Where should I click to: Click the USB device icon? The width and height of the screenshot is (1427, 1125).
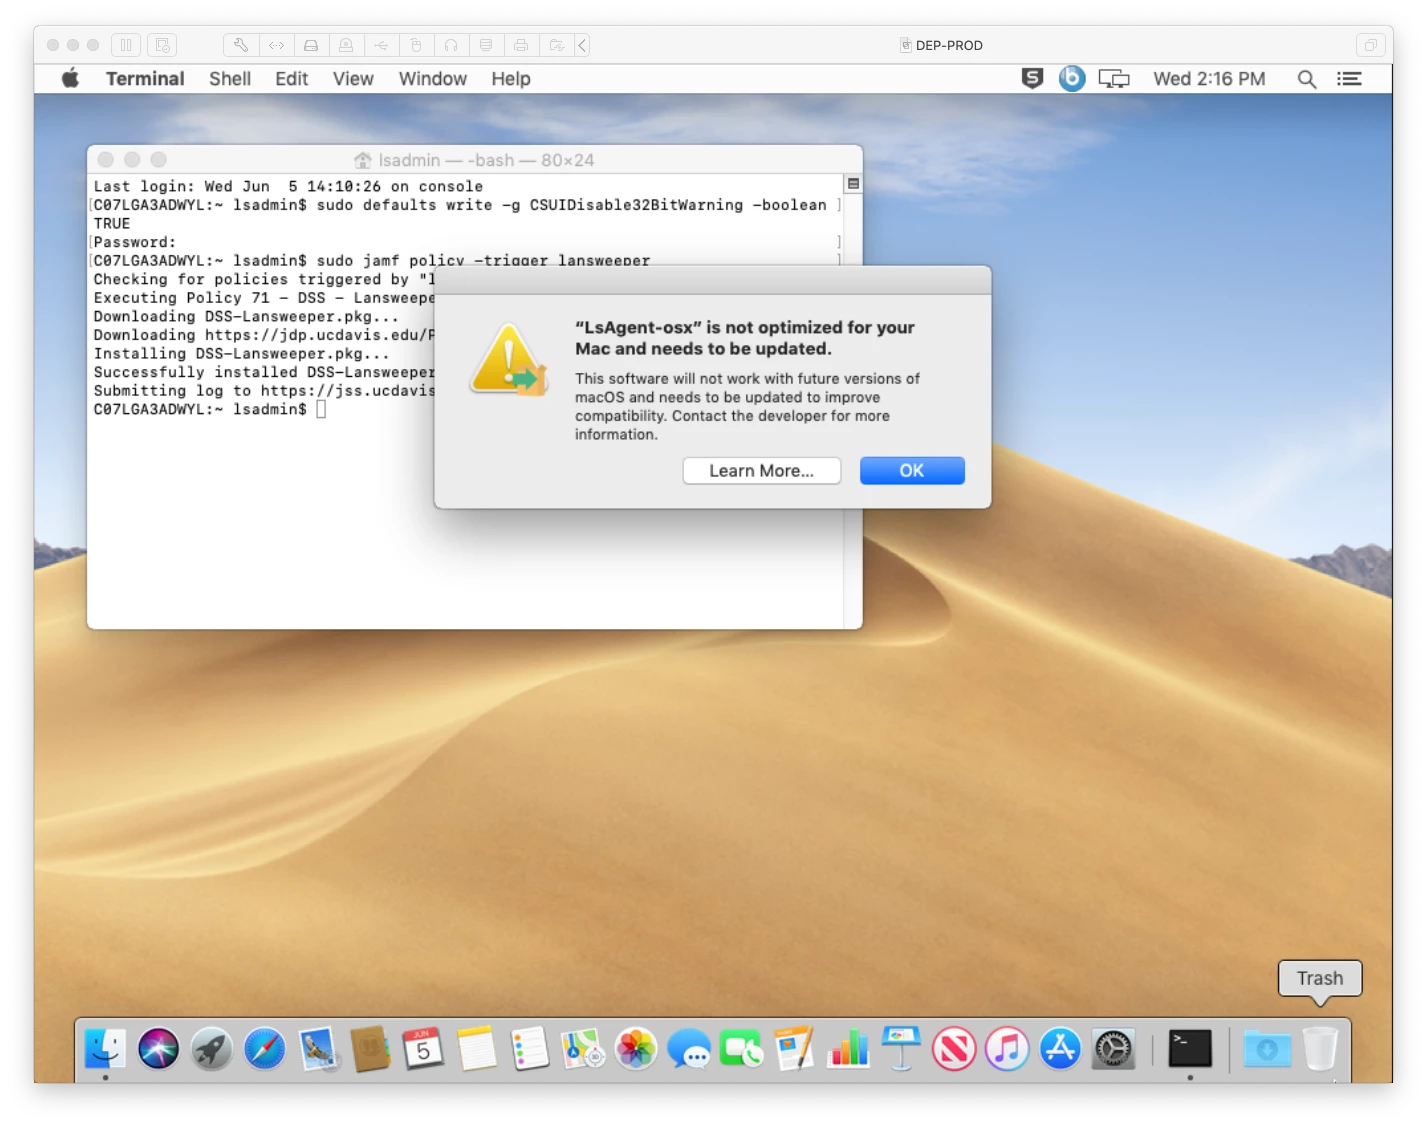click(x=381, y=45)
